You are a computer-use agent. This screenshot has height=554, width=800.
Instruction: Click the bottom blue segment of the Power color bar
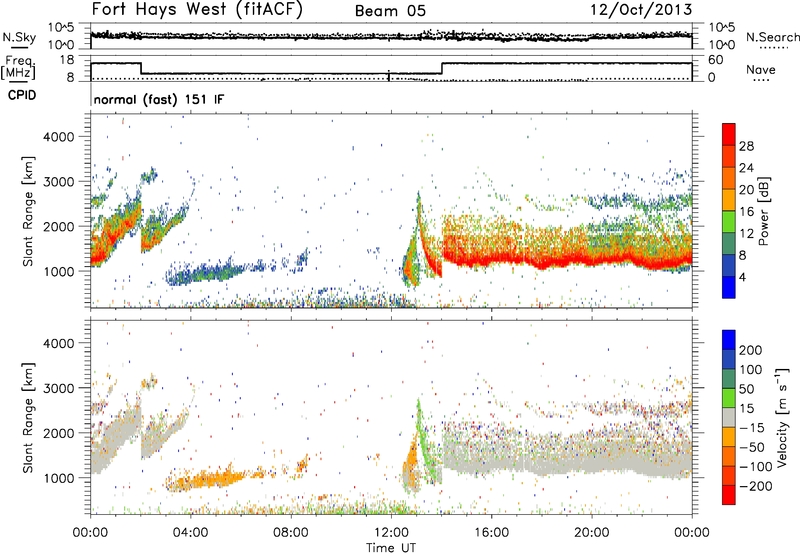[729, 287]
